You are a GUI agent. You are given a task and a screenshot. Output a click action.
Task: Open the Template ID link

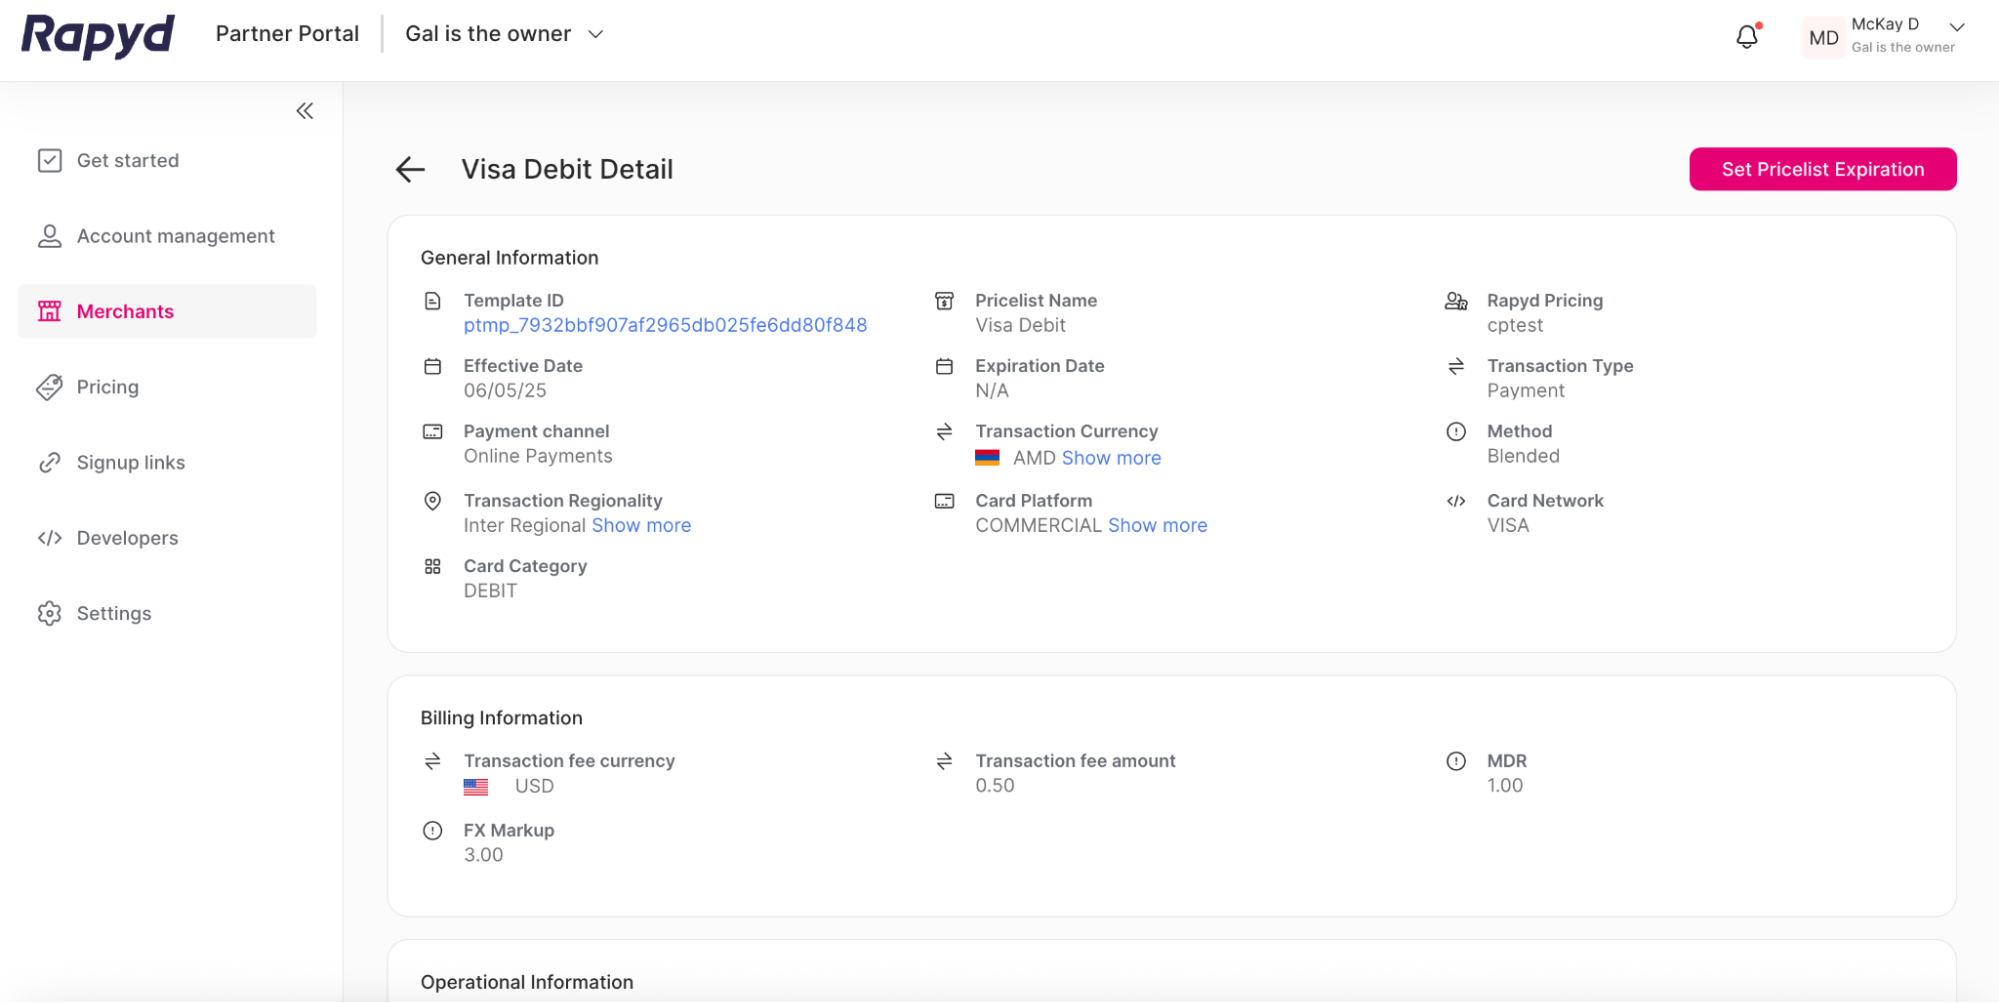tap(665, 325)
